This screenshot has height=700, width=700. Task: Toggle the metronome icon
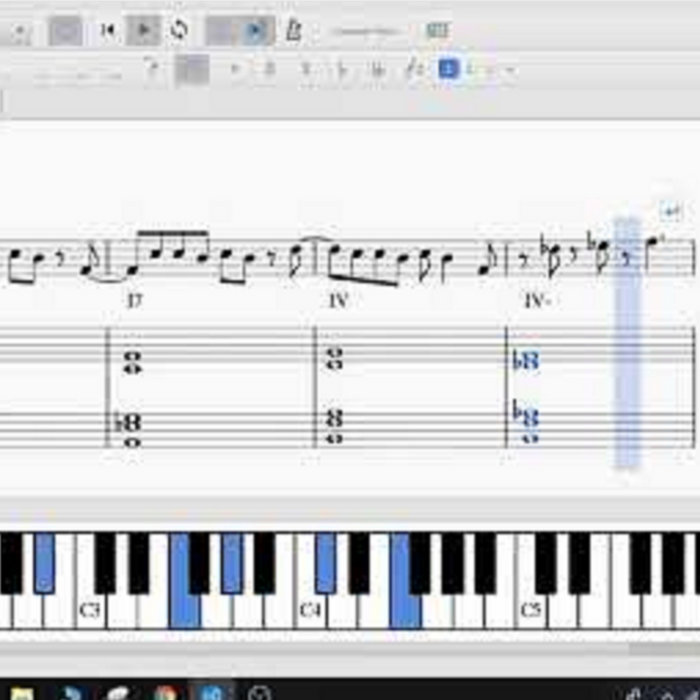[293, 31]
